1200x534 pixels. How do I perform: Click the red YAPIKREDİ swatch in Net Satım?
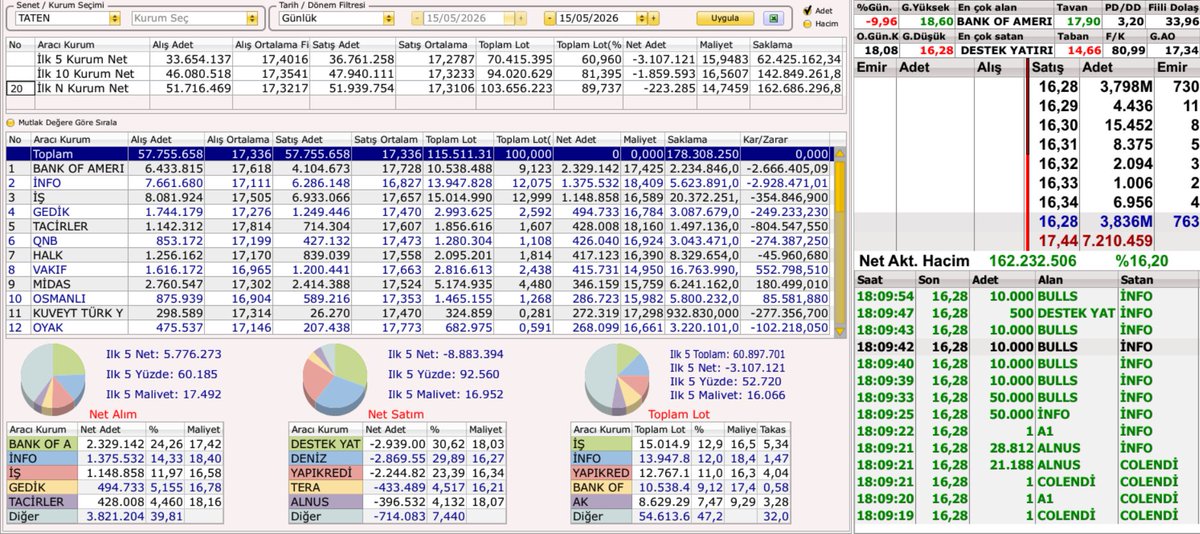[324, 473]
